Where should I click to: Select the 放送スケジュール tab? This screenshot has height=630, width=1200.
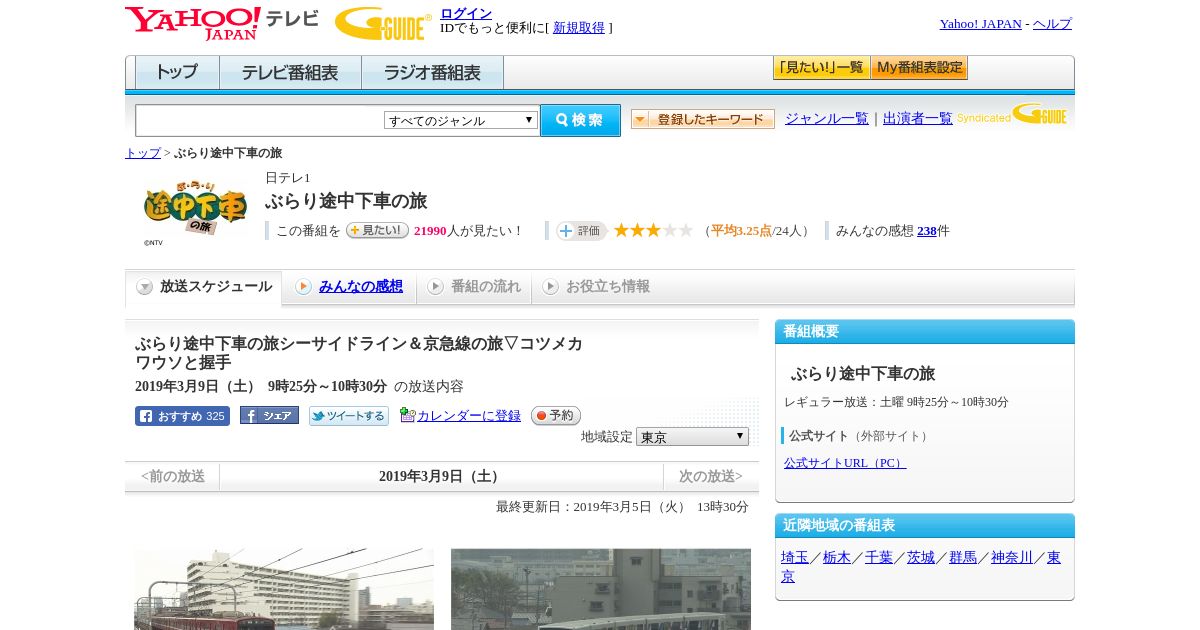pos(204,287)
